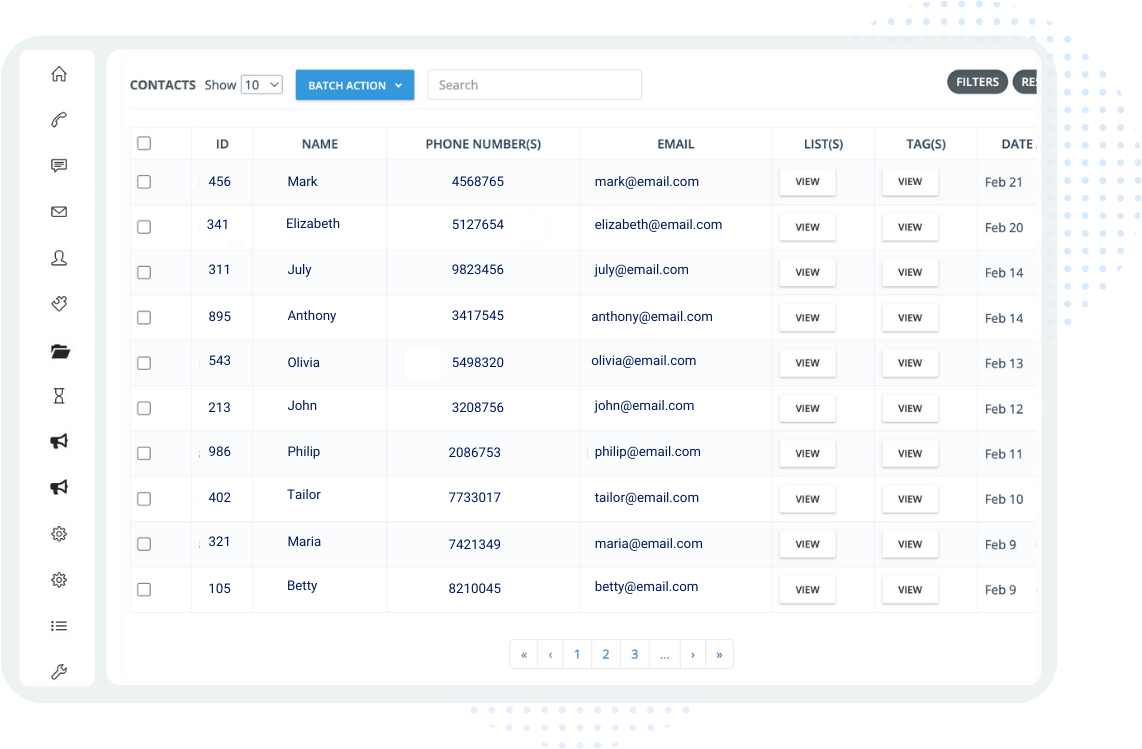Select the checkbox for Betty's row
1142x749 pixels.
[x=144, y=589]
